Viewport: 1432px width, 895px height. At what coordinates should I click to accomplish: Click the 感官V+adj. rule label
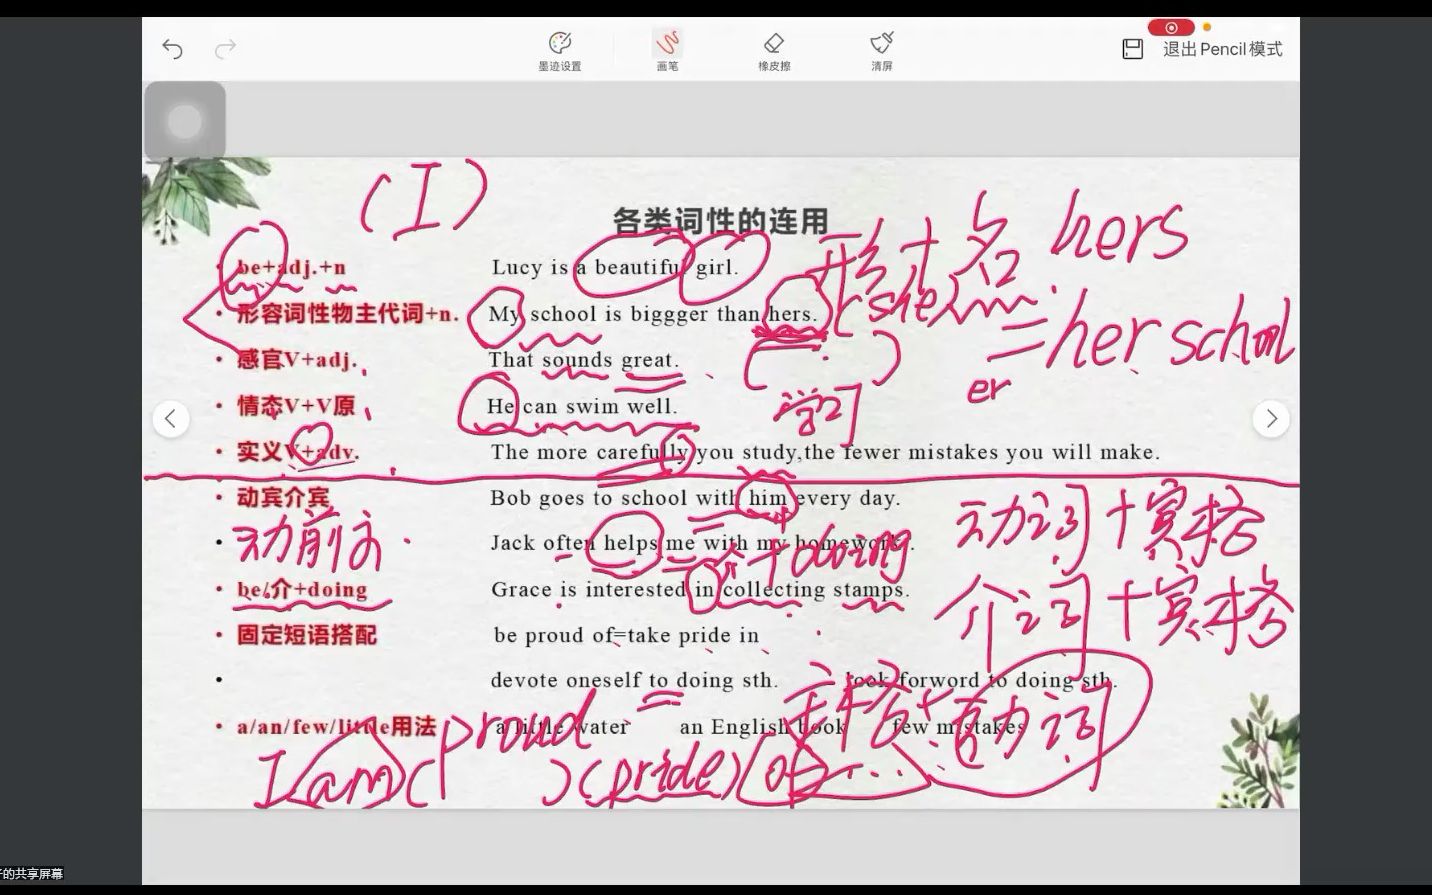[x=296, y=359]
